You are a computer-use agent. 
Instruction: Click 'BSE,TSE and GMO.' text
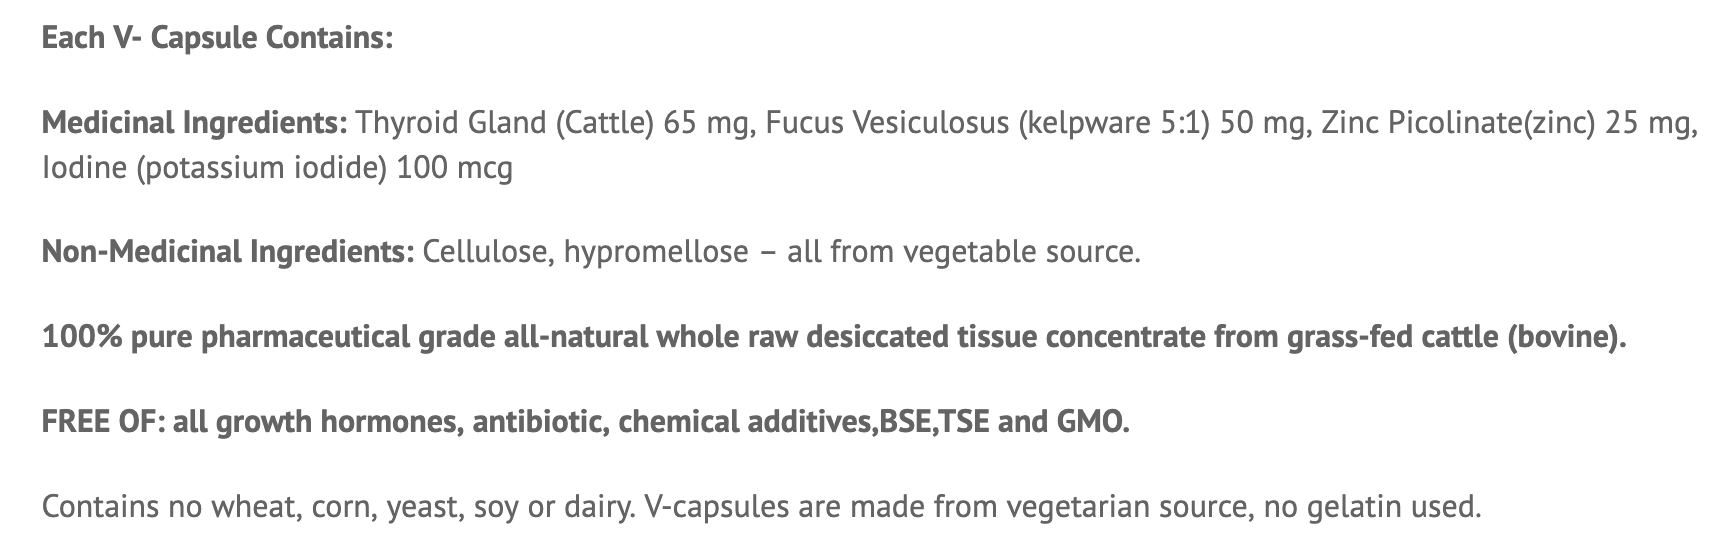(1003, 422)
